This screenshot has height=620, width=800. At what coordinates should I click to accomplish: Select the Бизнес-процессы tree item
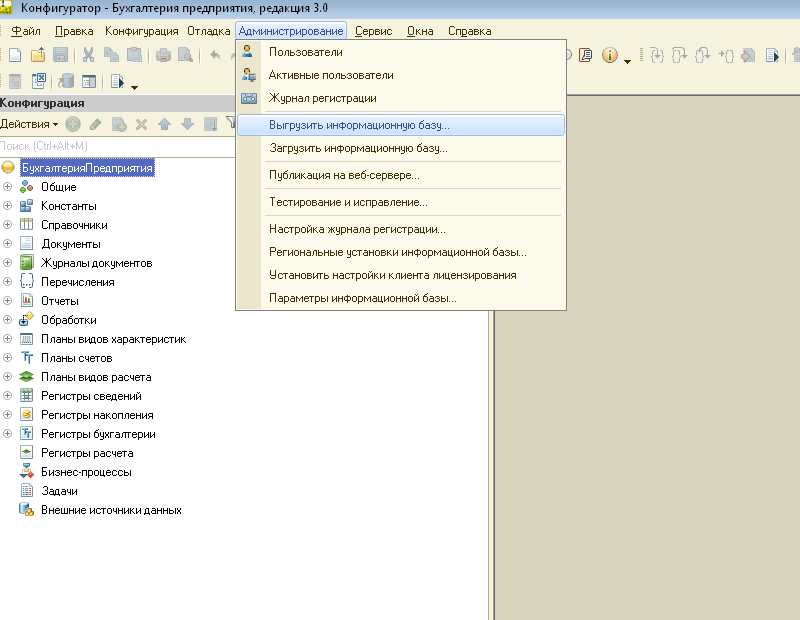[86, 472]
